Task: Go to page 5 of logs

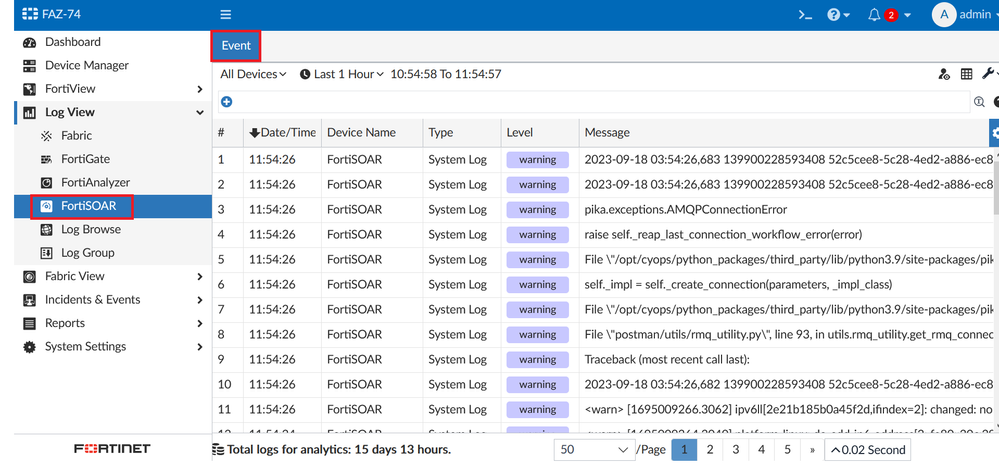Action: coord(787,450)
